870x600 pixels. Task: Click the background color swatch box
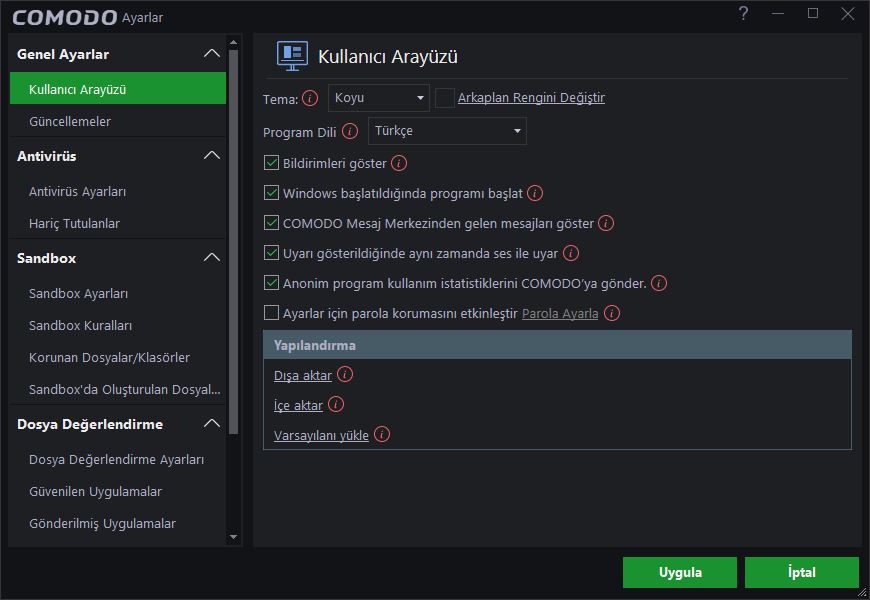tap(444, 98)
